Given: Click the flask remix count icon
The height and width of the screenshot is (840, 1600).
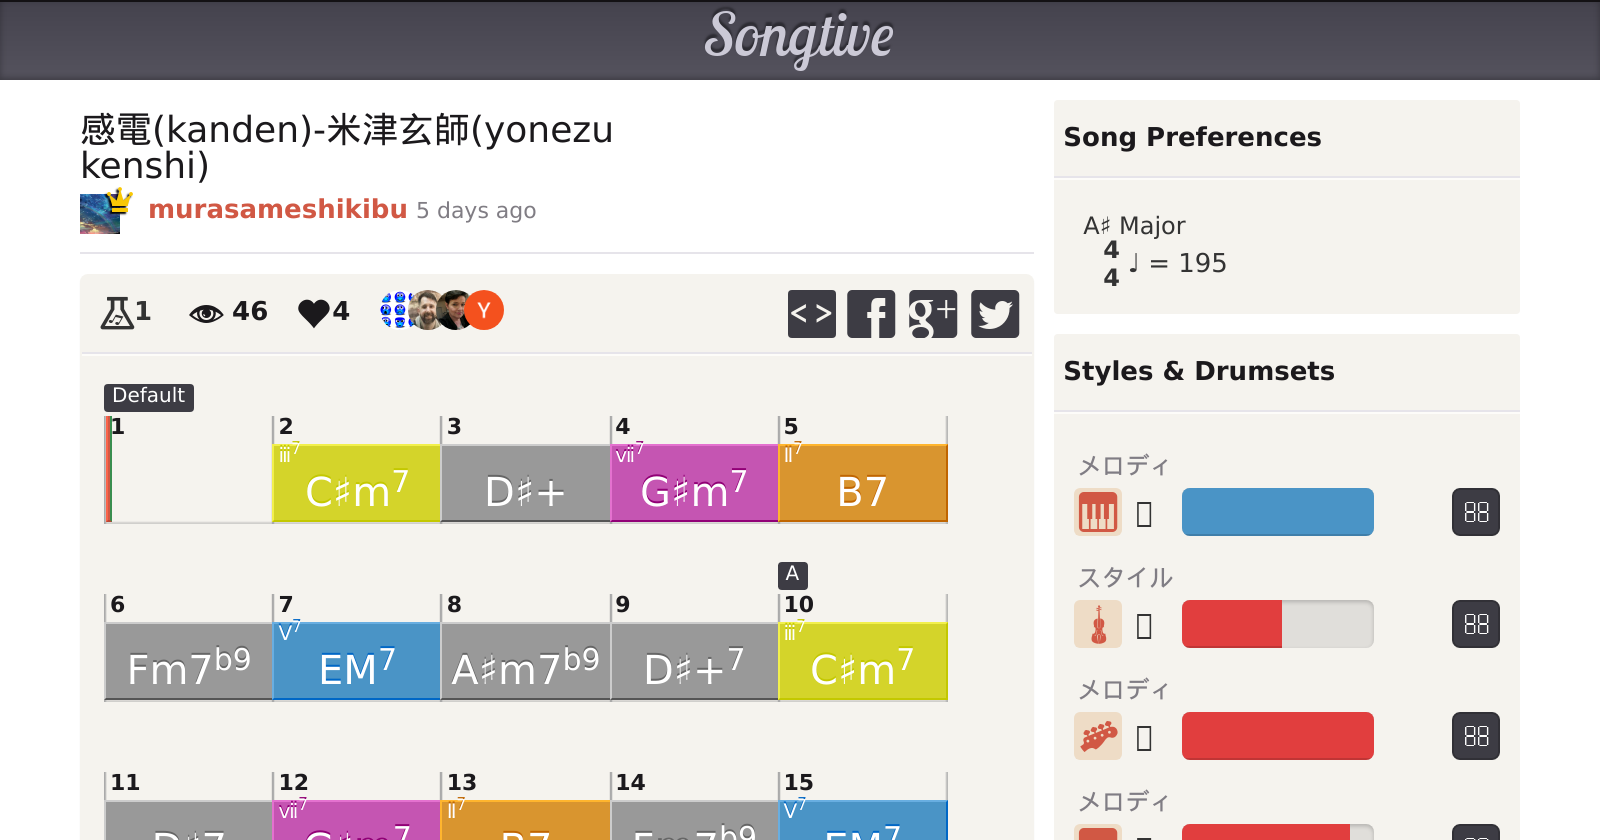Looking at the screenshot, I should coord(117,313).
